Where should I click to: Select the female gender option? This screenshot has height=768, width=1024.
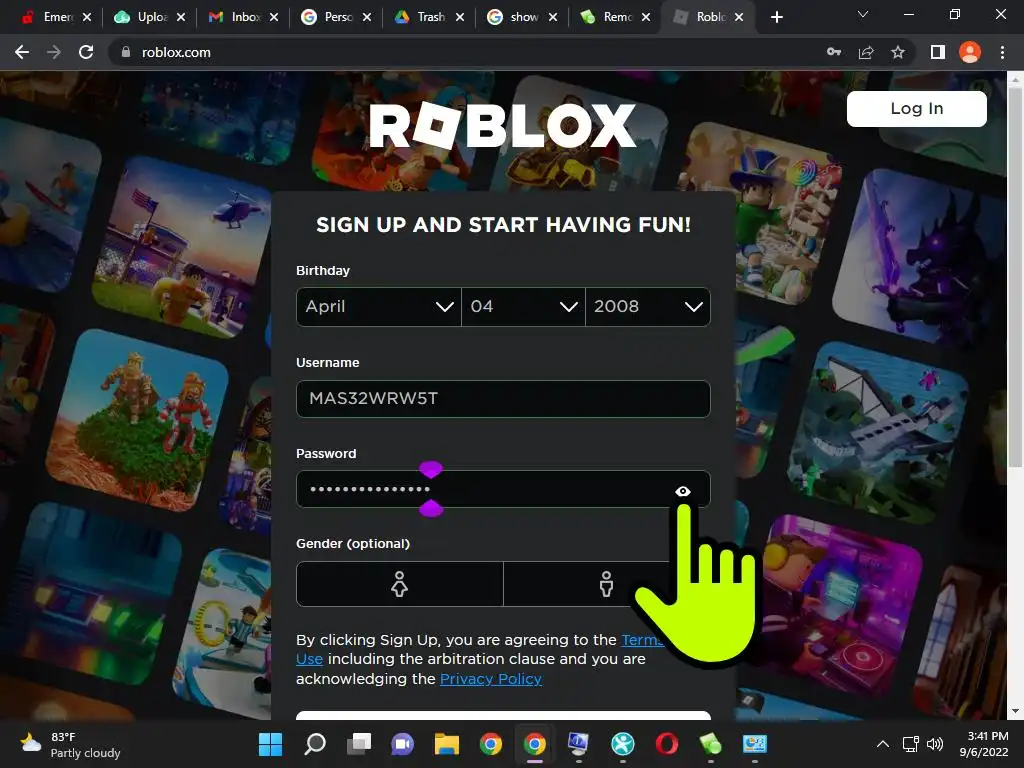[x=400, y=584]
